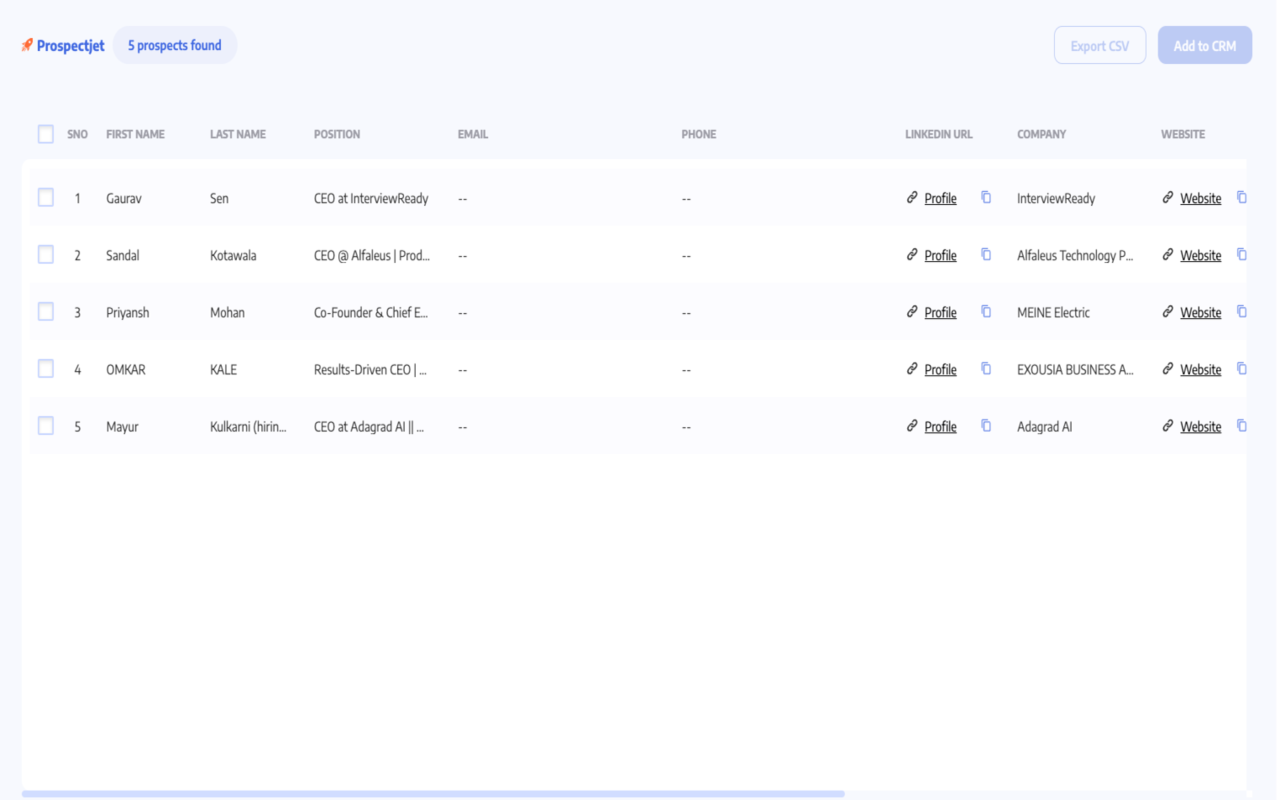
Task: Copy LinkedIn URL for Sandal Kotawala
Action: [x=986, y=255]
